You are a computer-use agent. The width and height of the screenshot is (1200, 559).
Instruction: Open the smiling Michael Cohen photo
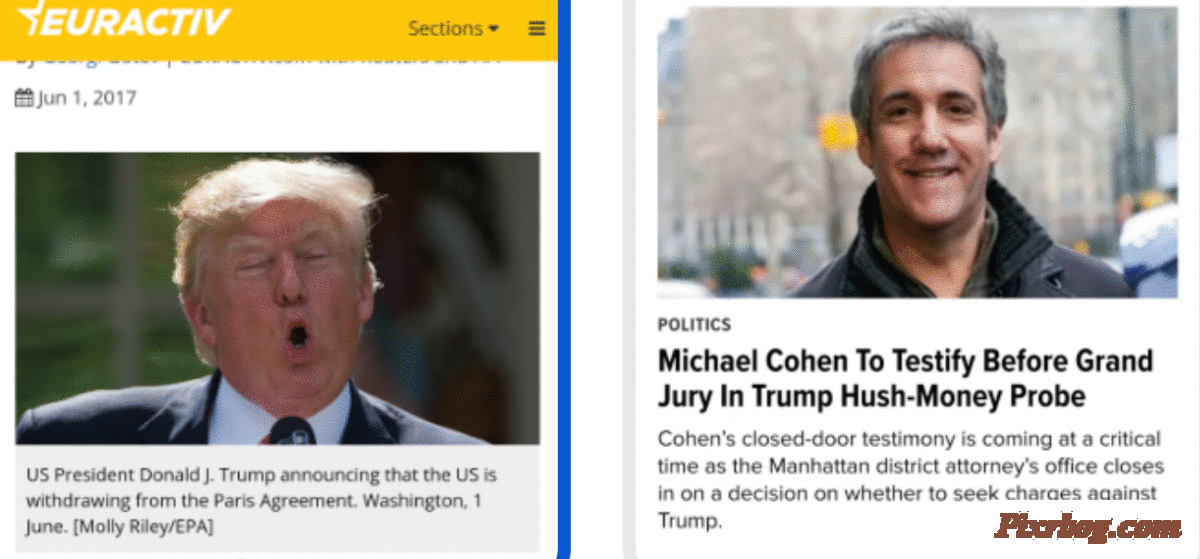click(917, 152)
